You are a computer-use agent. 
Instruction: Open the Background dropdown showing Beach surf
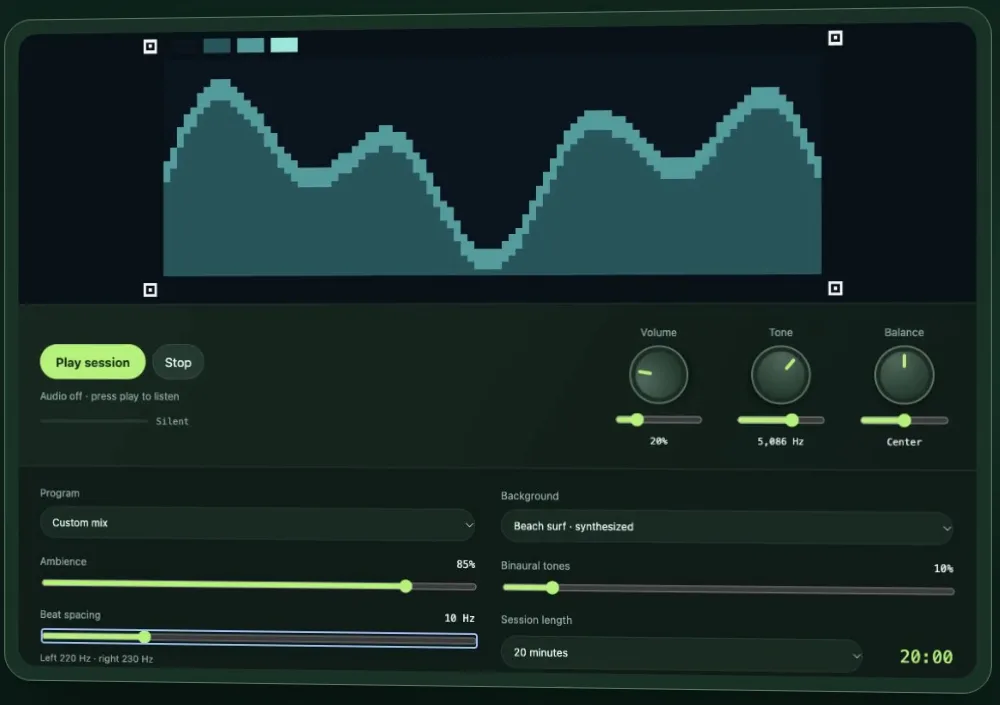tap(727, 527)
